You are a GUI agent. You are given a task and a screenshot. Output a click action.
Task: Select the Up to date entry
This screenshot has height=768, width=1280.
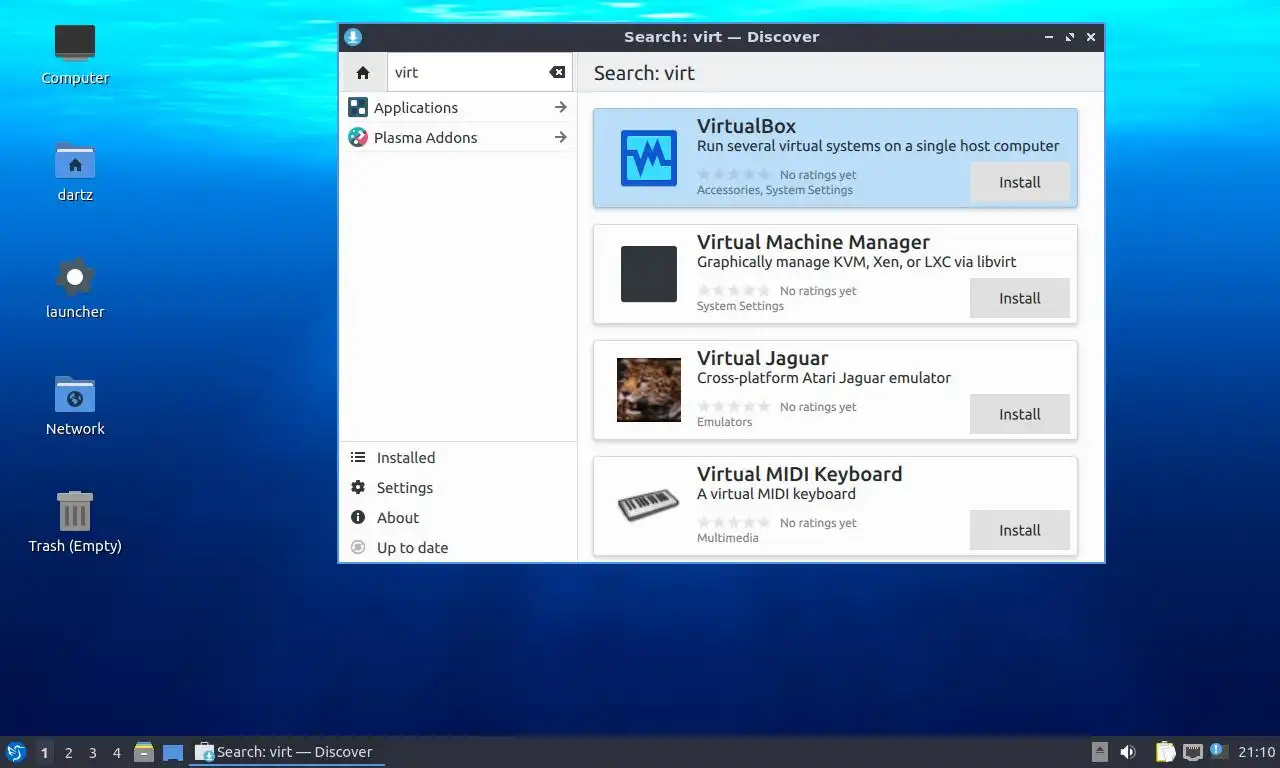pyautogui.click(x=458, y=547)
